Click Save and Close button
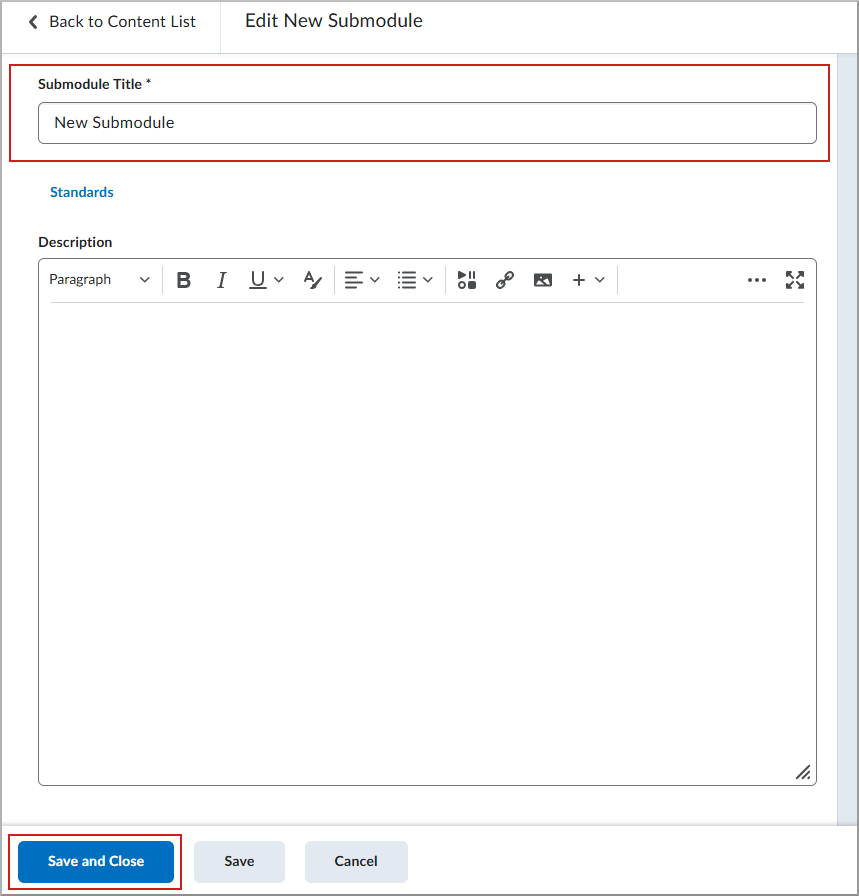The height and width of the screenshot is (896, 859). (96, 861)
